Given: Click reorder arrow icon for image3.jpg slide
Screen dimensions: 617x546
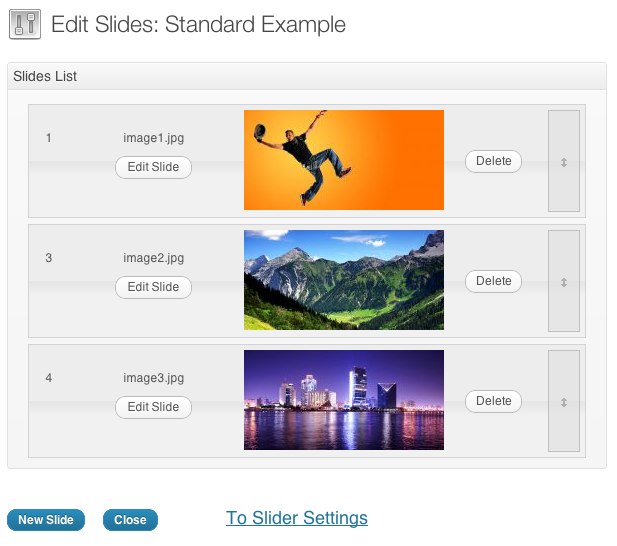Looking at the screenshot, I should tap(563, 402).
